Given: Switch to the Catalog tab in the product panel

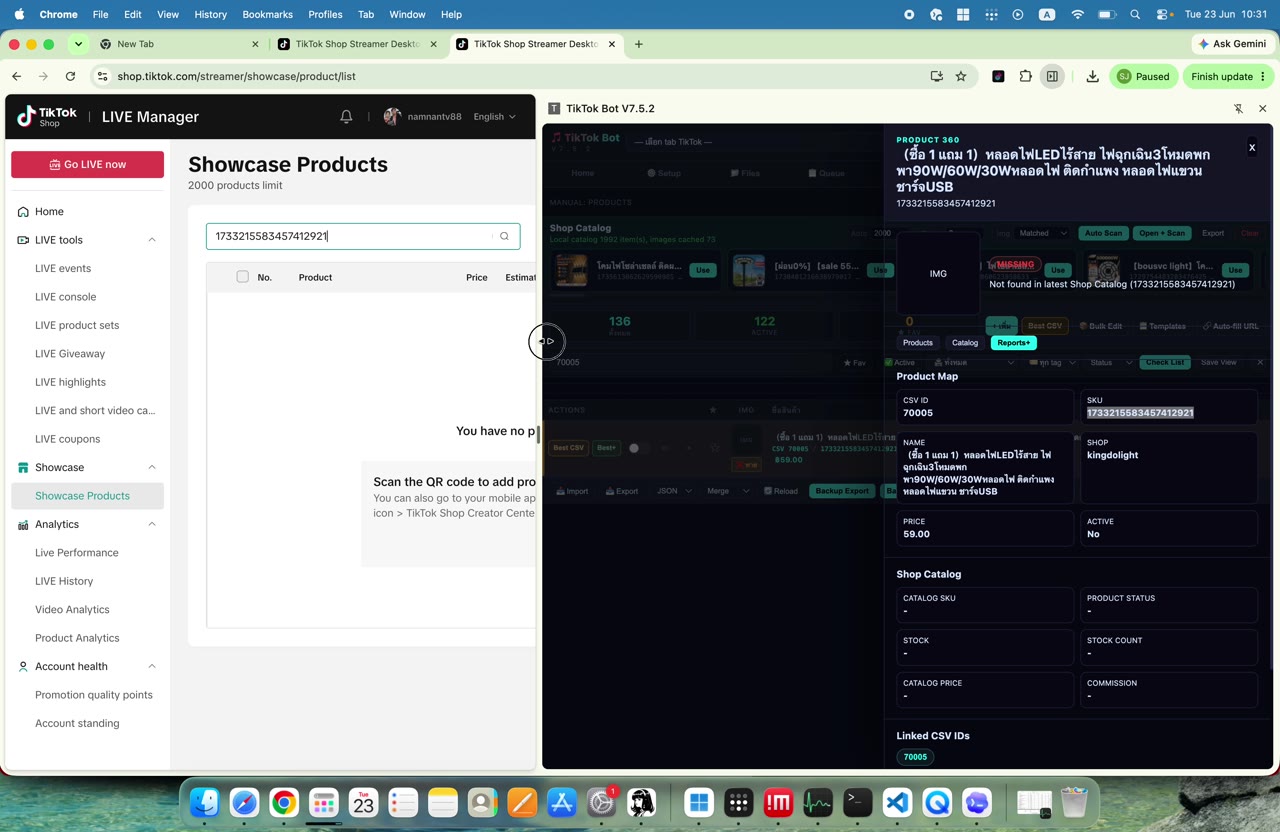Looking at the screenshot, I should click(x=965, y=343).
